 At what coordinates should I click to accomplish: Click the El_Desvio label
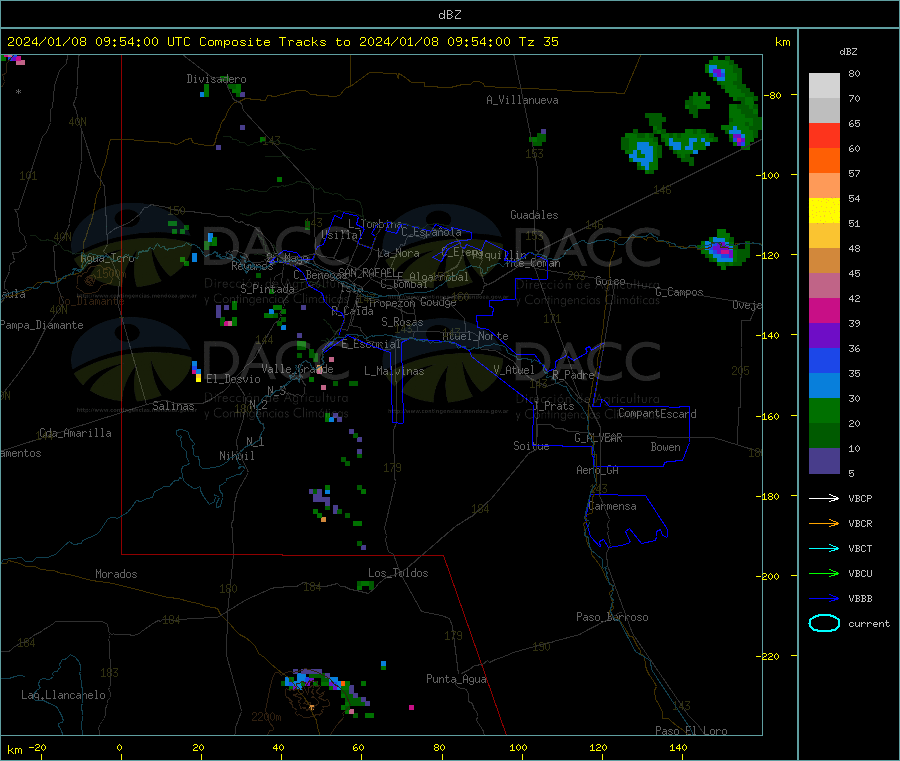click(233, 379)
